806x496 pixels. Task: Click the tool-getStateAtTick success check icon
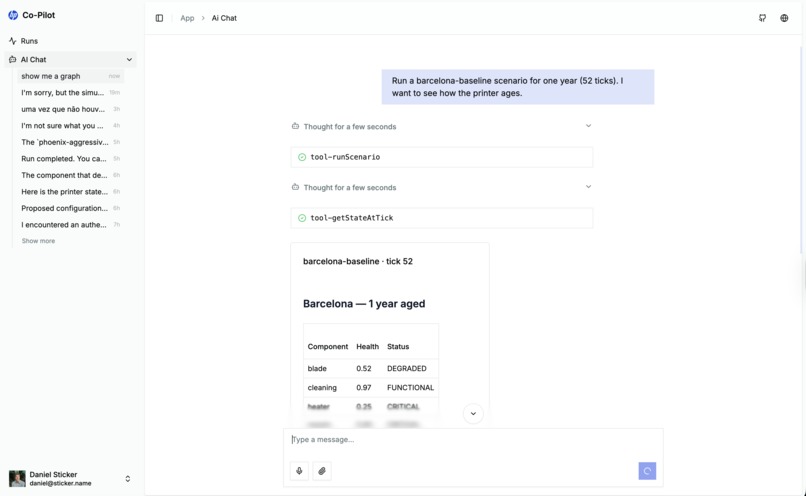(x=302, y=218)
